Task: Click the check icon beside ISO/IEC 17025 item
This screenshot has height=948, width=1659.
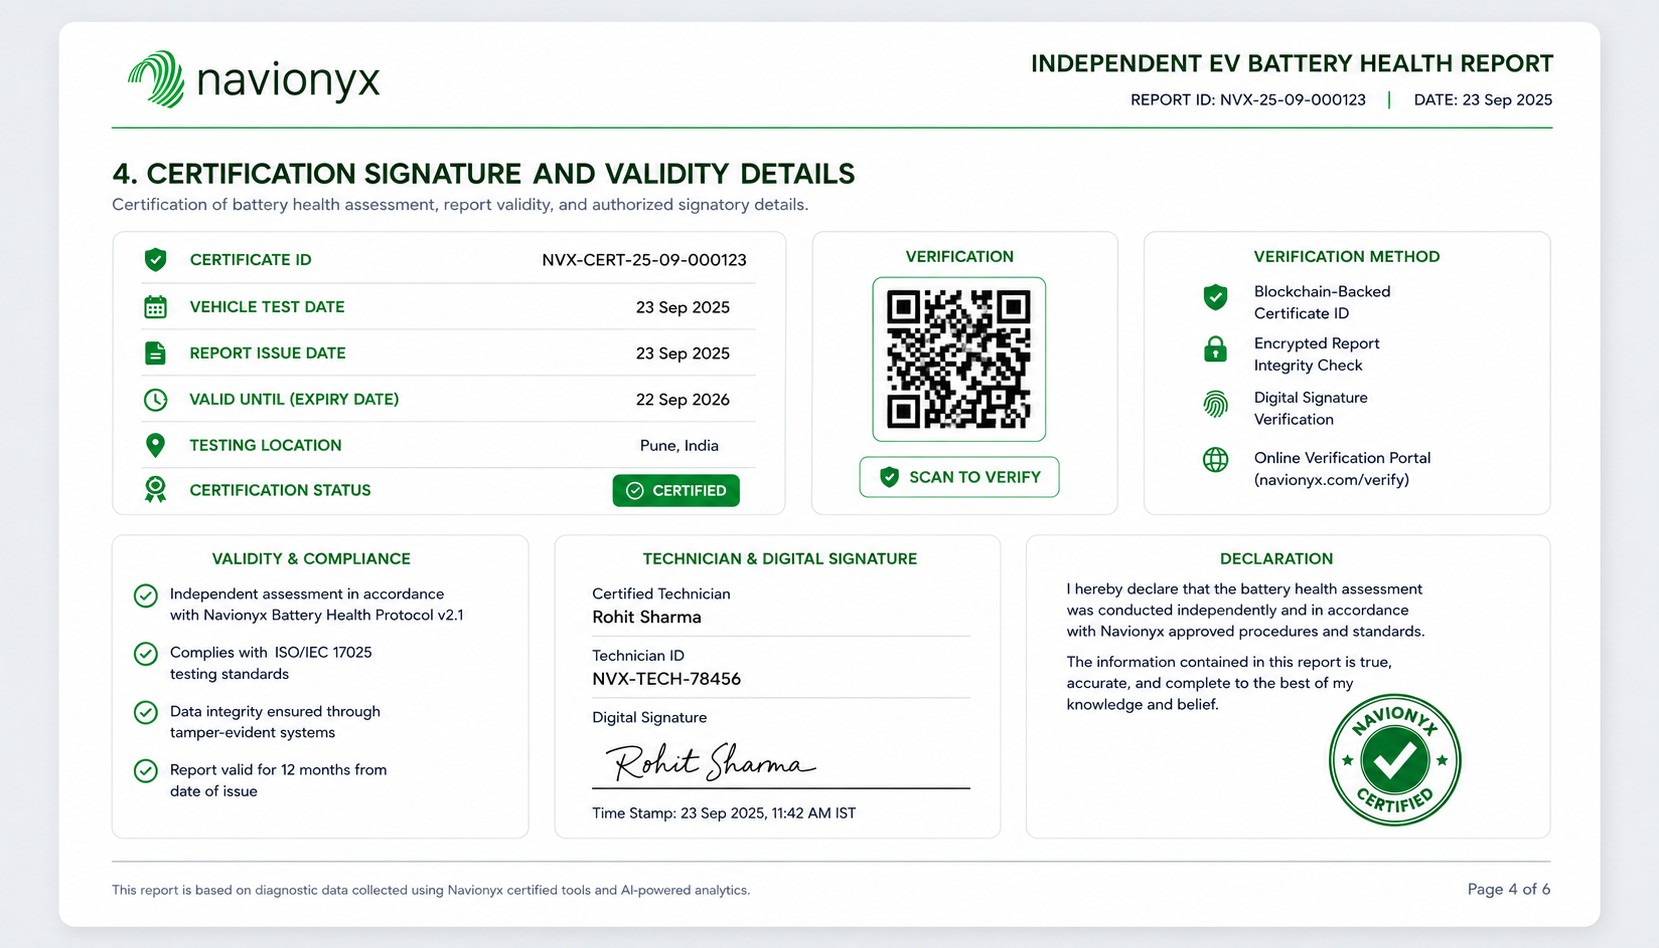Action: pyautogui.click(x=146, y=654)
